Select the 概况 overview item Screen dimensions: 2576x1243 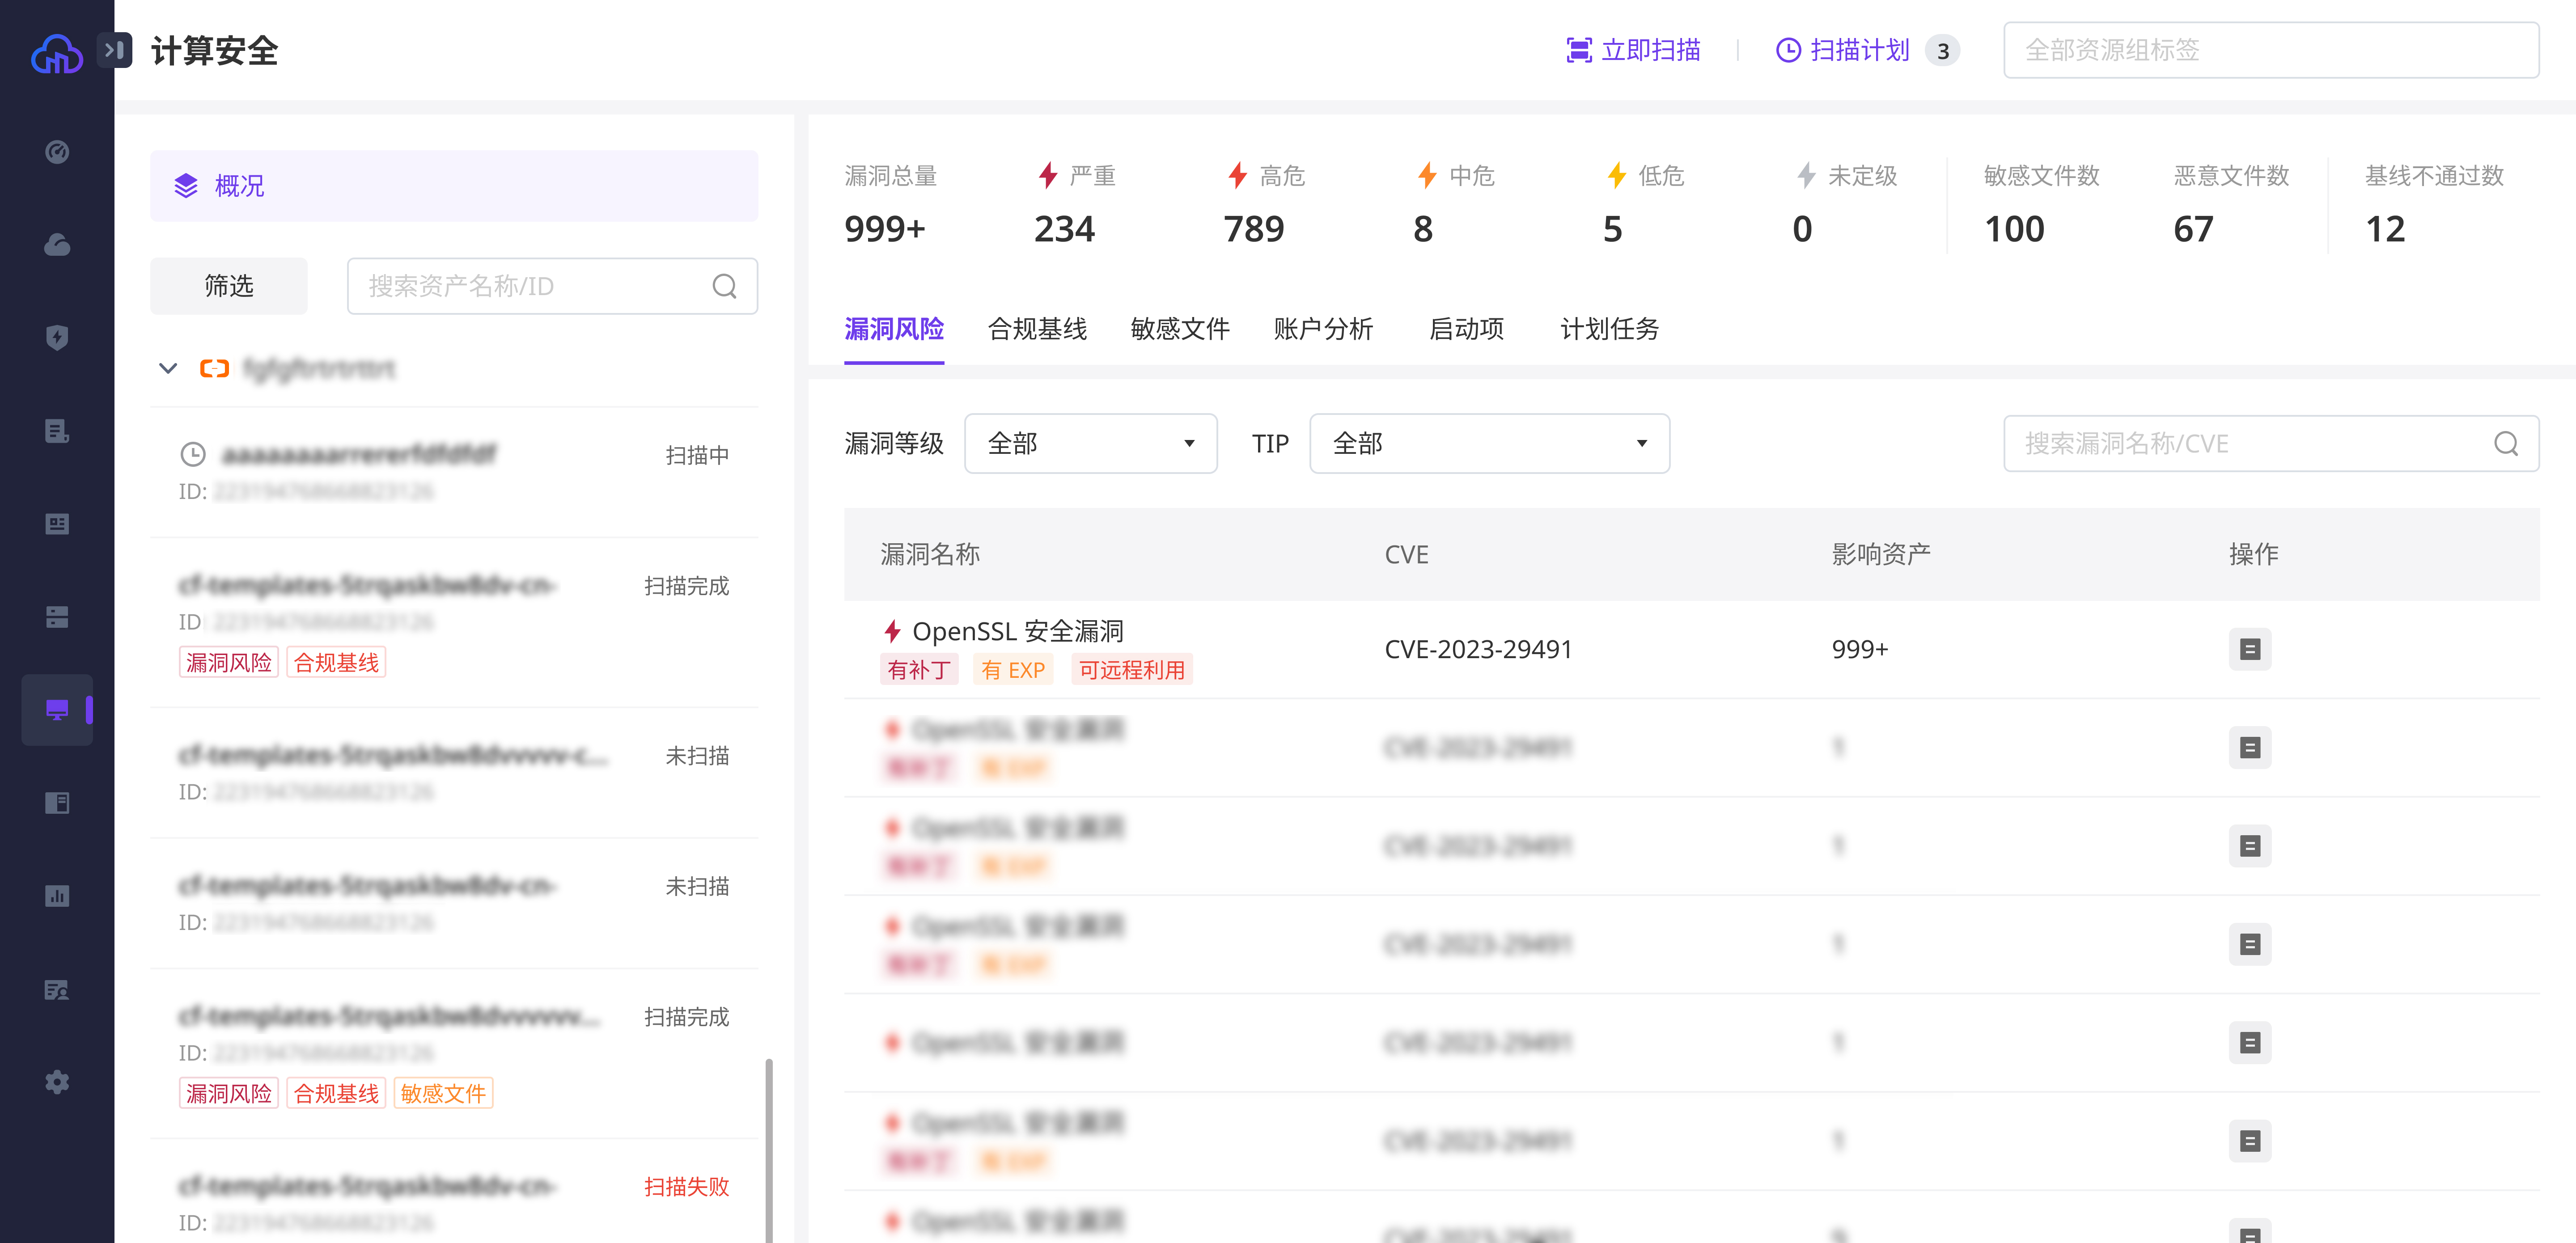[x=454, y=186]
